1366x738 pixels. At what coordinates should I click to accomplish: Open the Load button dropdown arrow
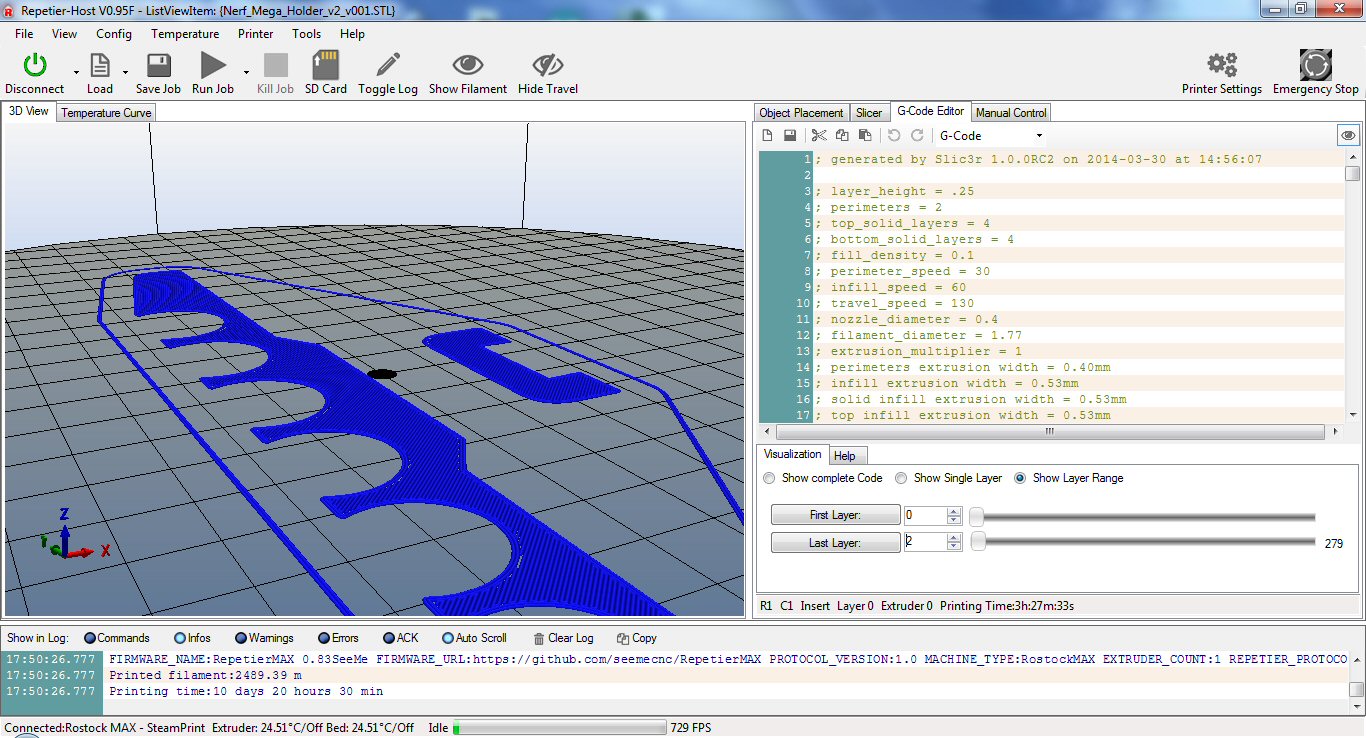click(125, 72)
